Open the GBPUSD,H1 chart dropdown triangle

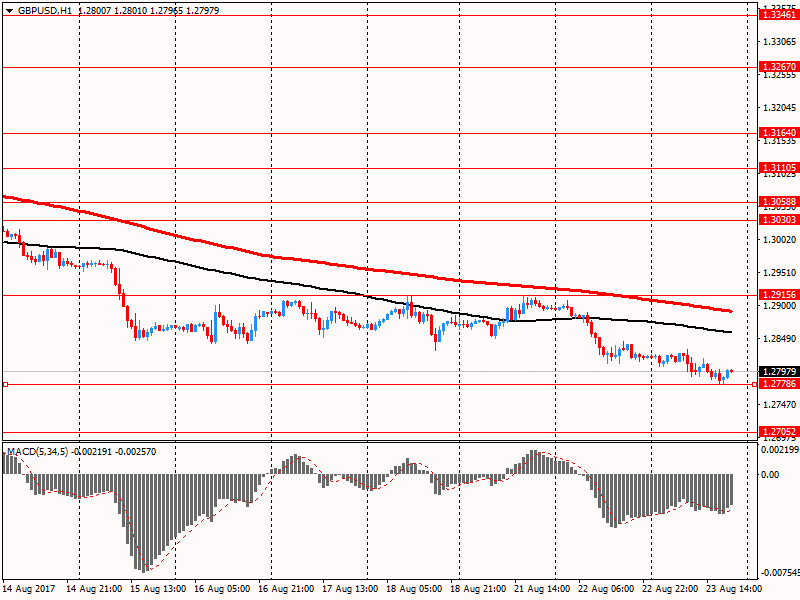point(9,11)
